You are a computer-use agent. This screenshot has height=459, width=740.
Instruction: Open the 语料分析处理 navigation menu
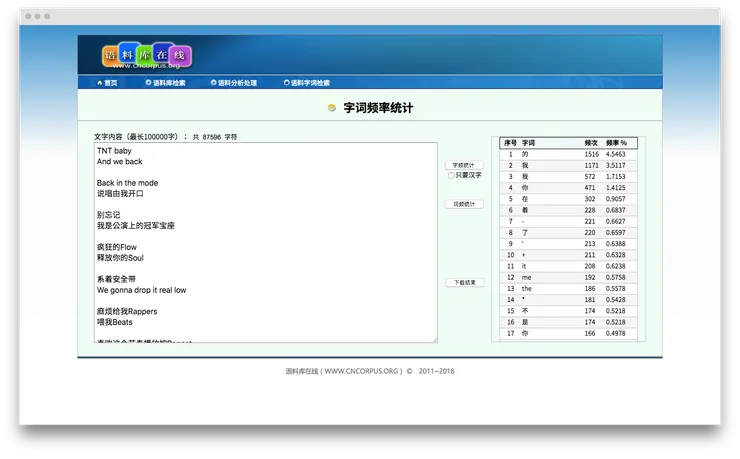[x=234, y=83]
